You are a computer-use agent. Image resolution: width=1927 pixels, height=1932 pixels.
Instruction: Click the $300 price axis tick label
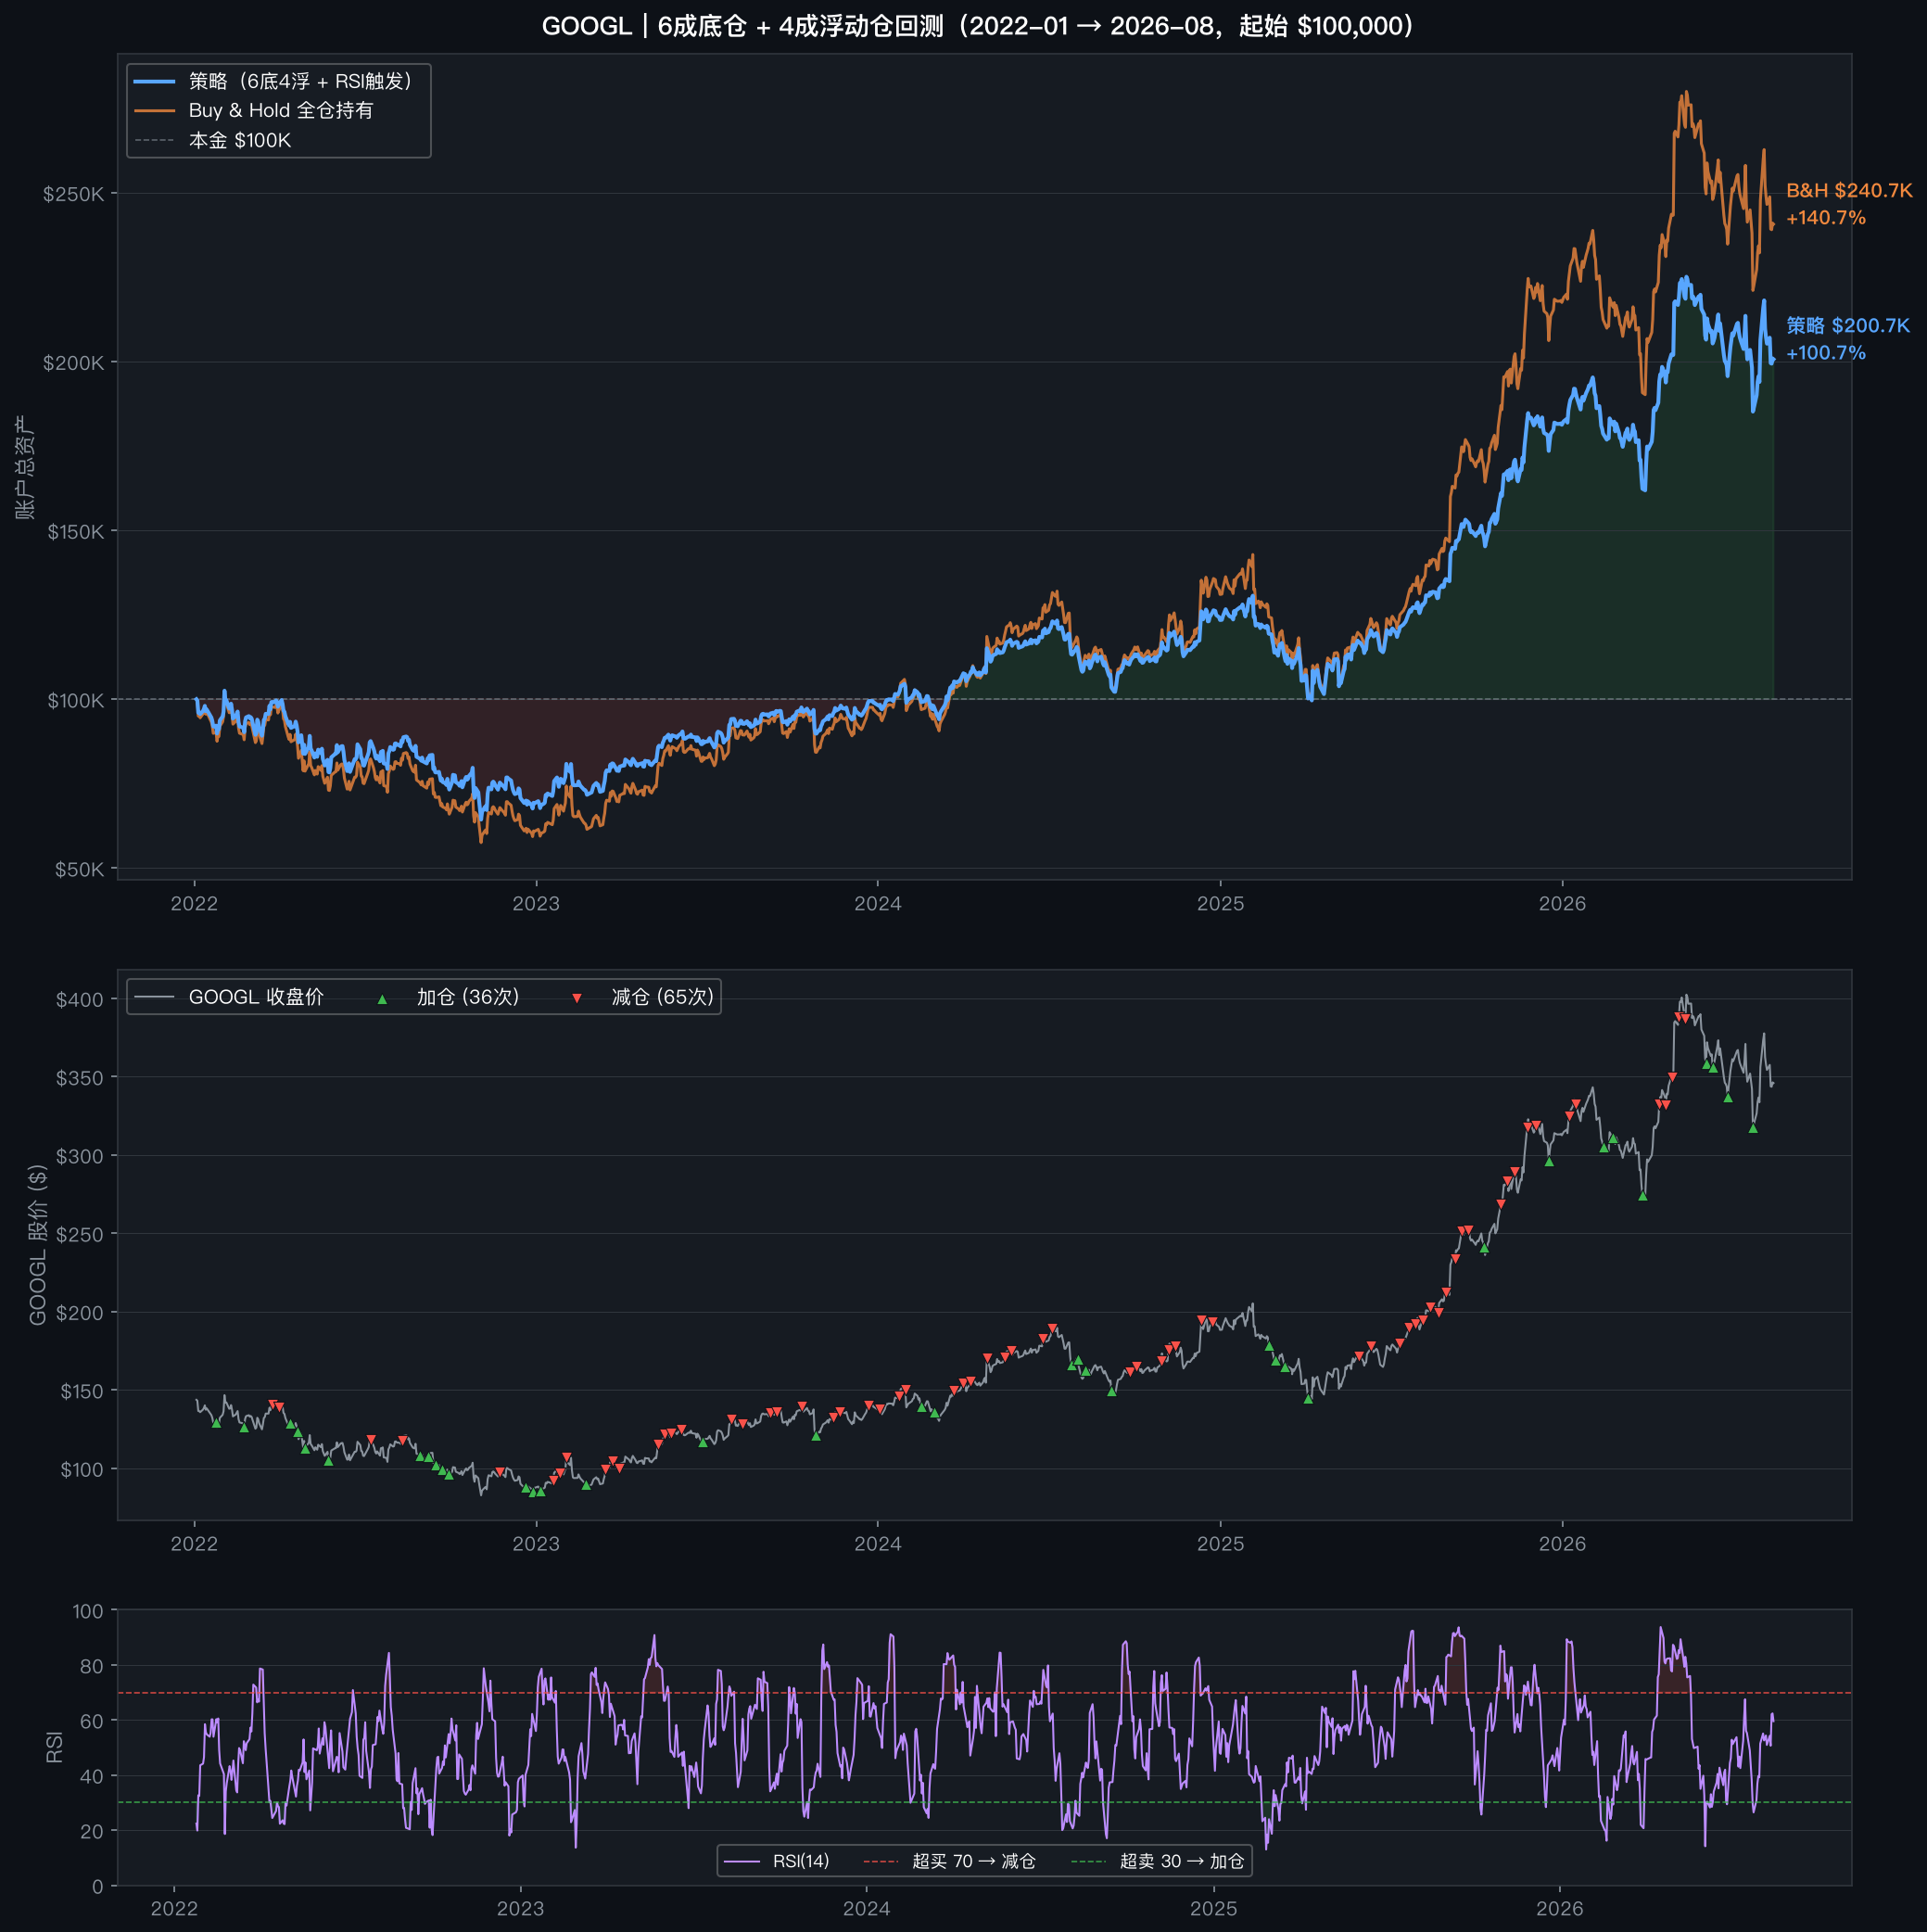pyautogui.click(x=80, y=1157)
